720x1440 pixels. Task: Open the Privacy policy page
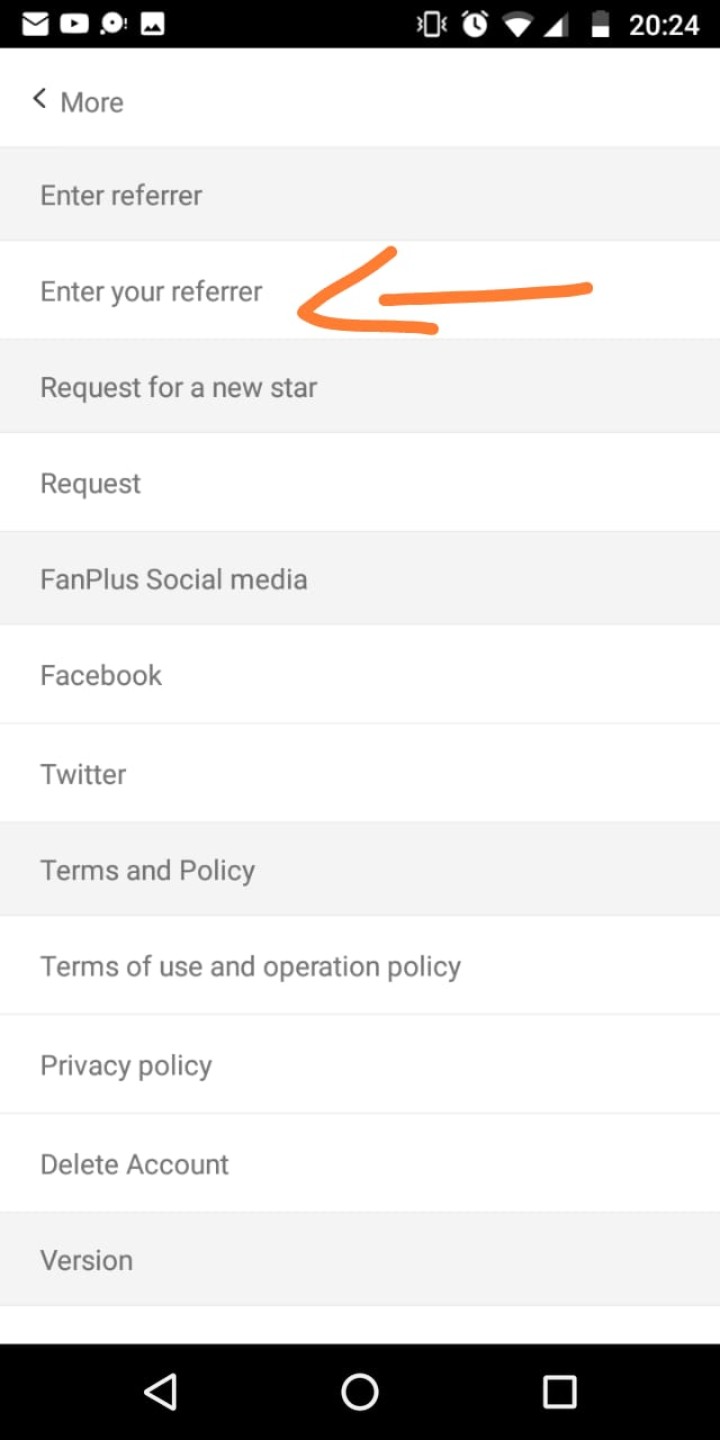pos(126,1065)
